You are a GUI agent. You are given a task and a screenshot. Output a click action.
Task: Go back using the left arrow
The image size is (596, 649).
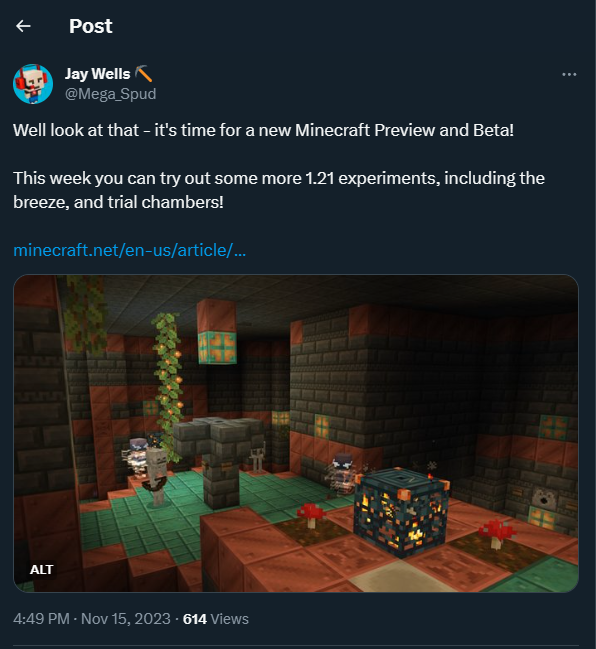23,26
